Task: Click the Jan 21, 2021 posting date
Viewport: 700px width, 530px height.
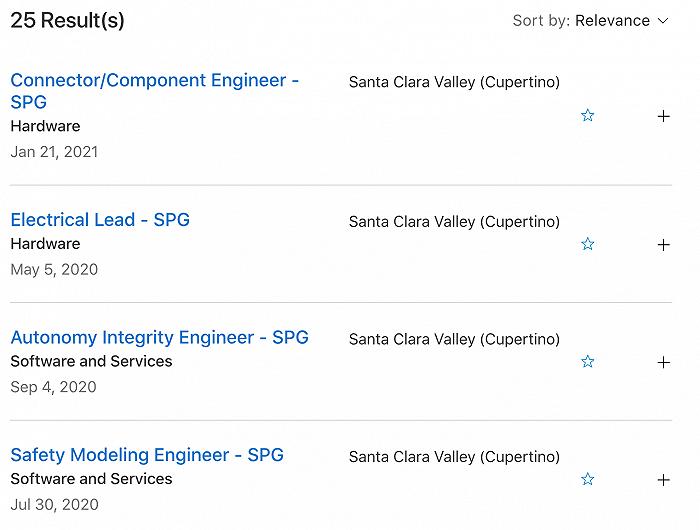Action: (x=54, y=152)
